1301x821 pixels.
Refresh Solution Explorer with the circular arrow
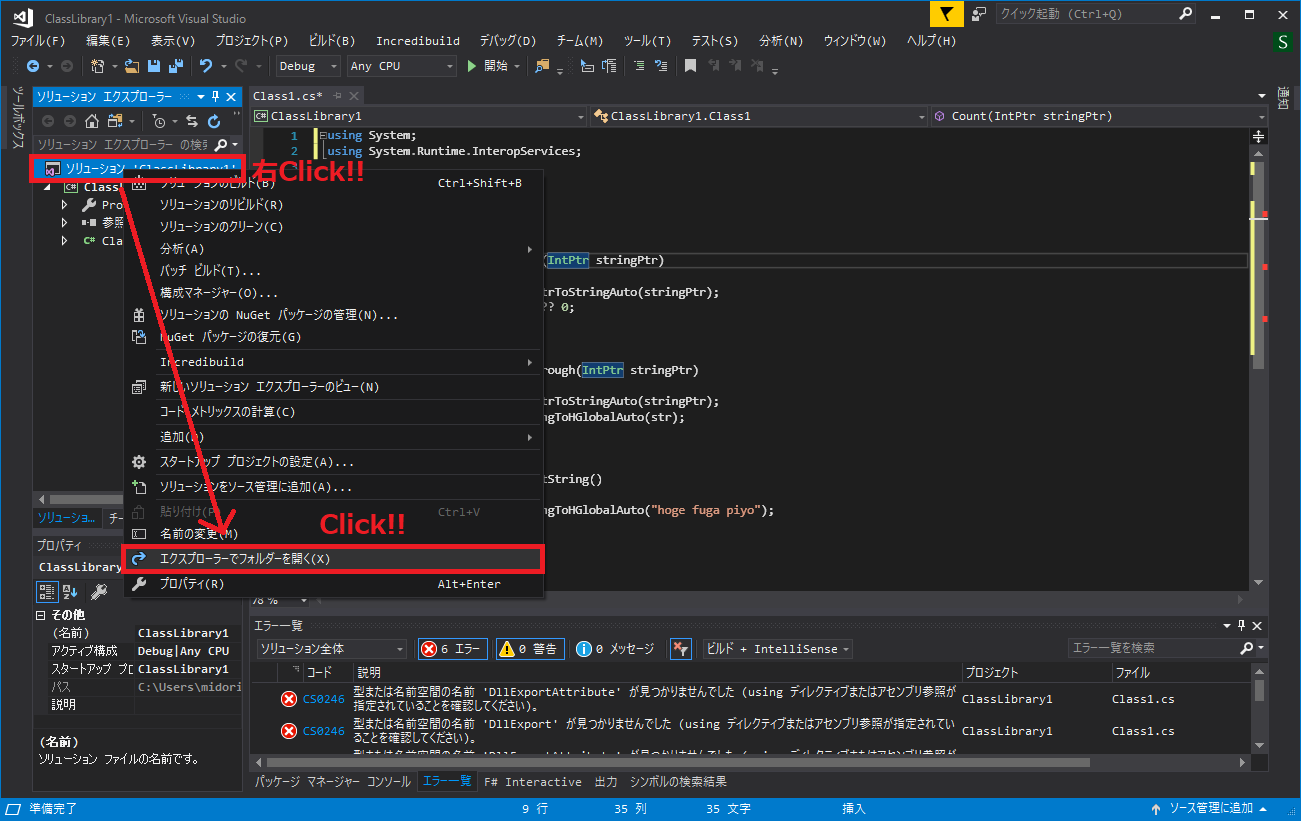pyautogui.click(x=214, y=121)
